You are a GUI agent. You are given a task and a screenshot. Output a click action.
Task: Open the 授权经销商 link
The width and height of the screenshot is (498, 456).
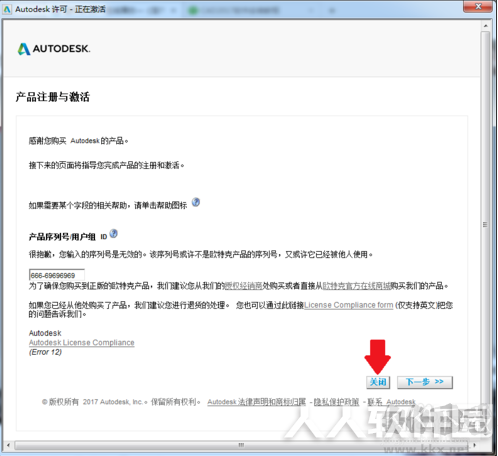pos(243,286)
